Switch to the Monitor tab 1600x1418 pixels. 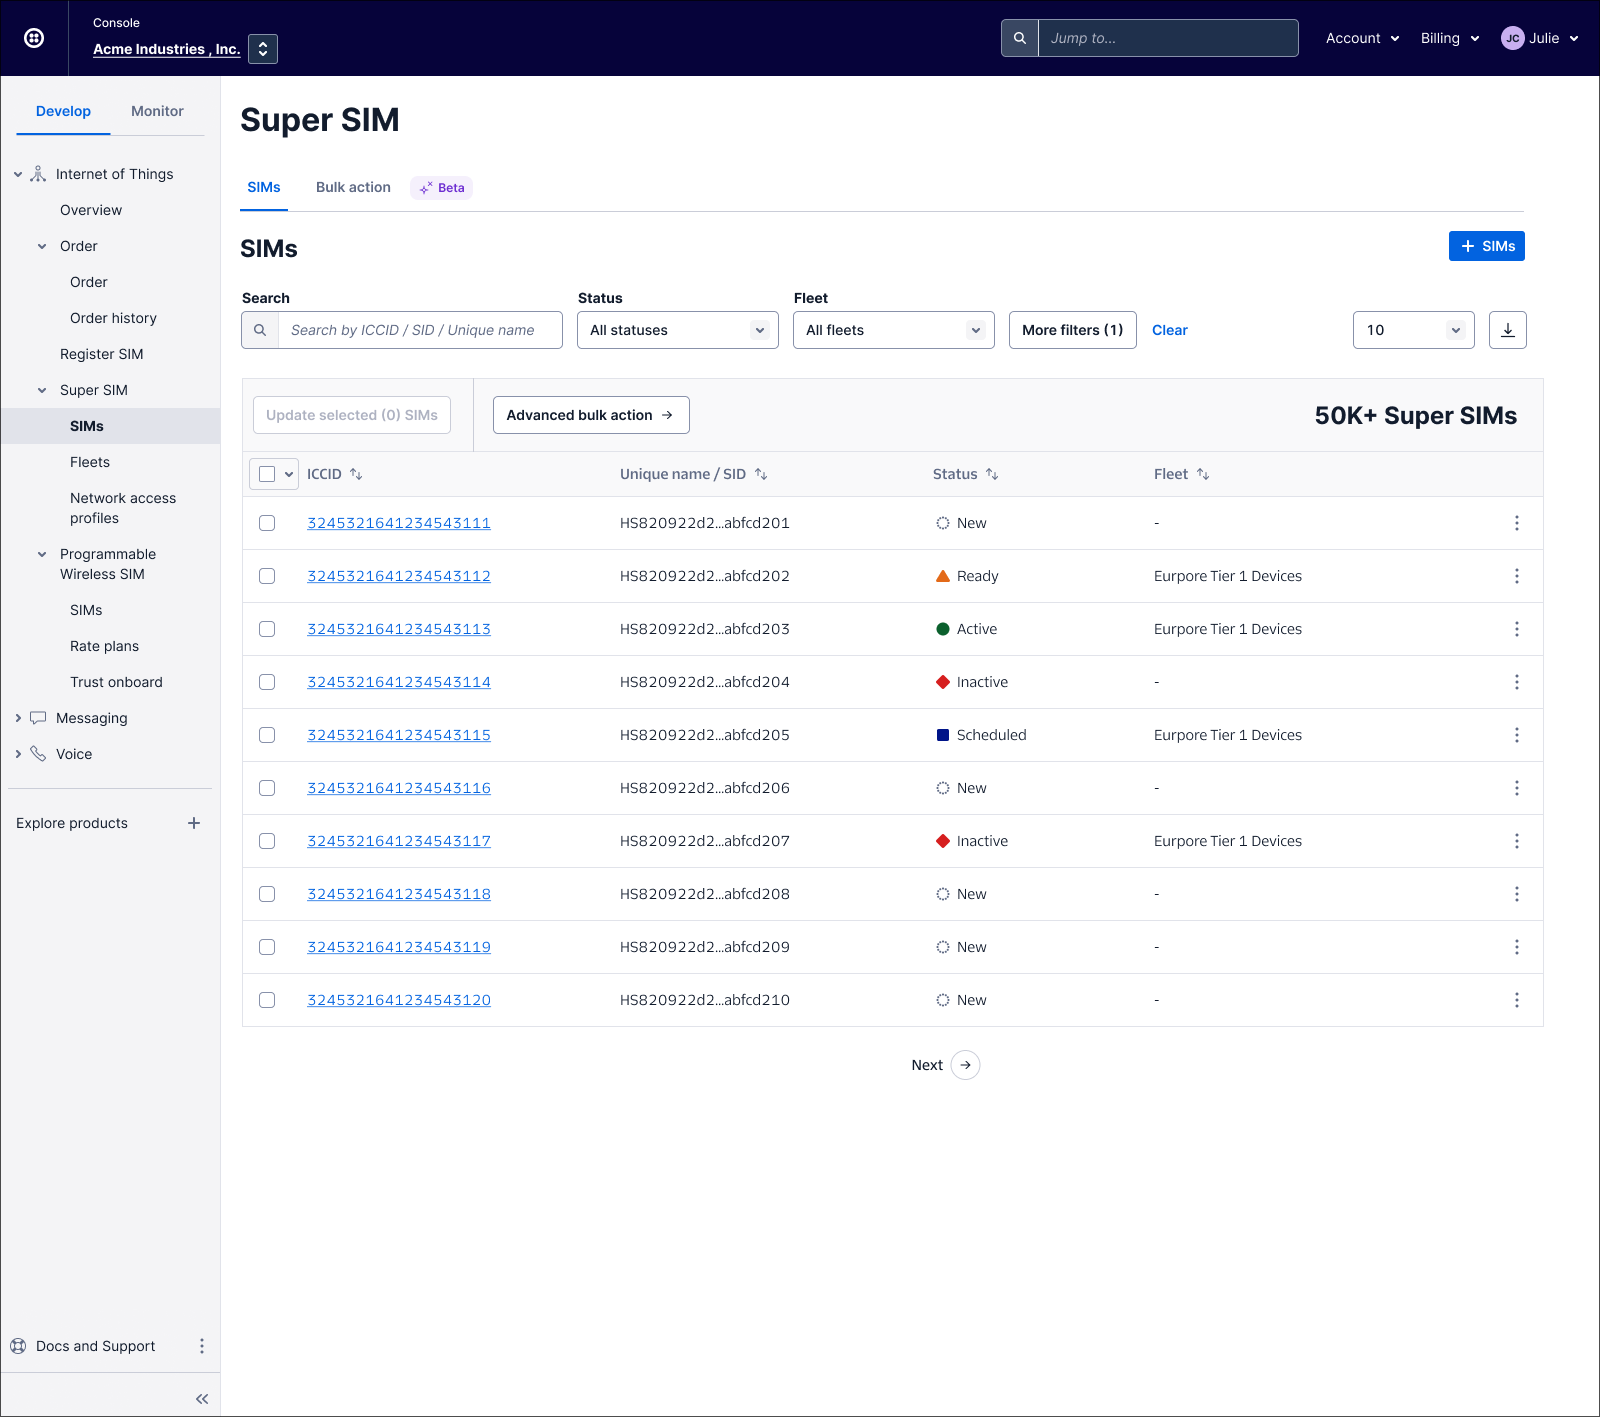click(157, 111)
